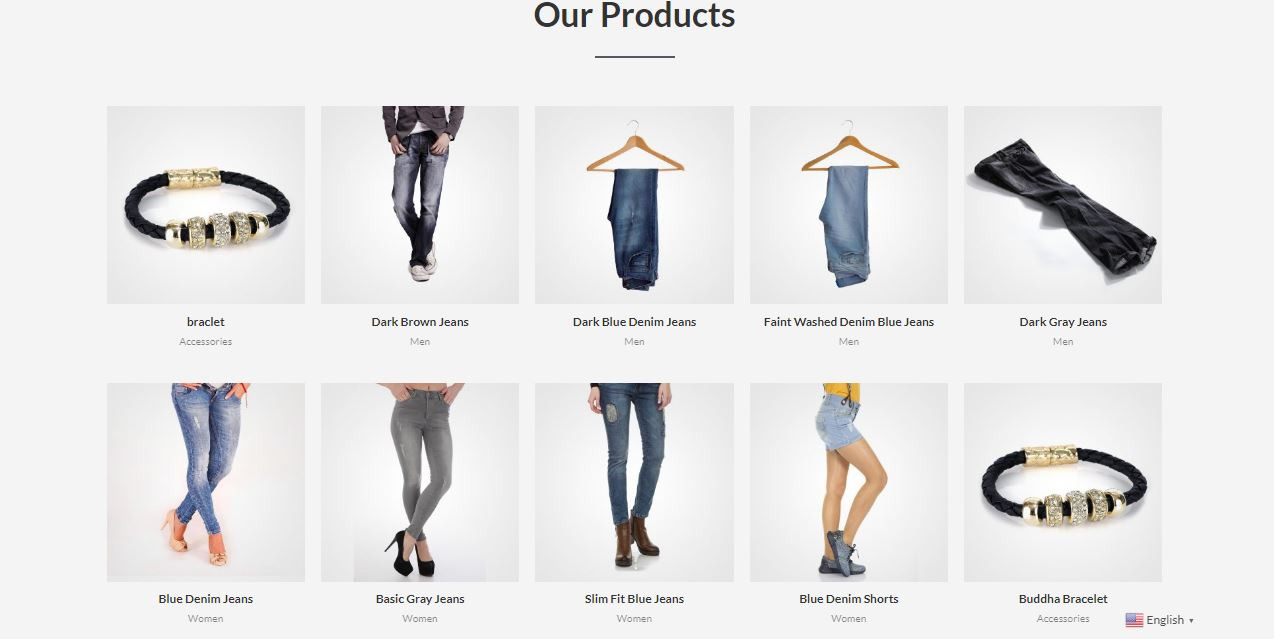Open the braclet product image
1274x639 pixels.
(x=206, y=205)
